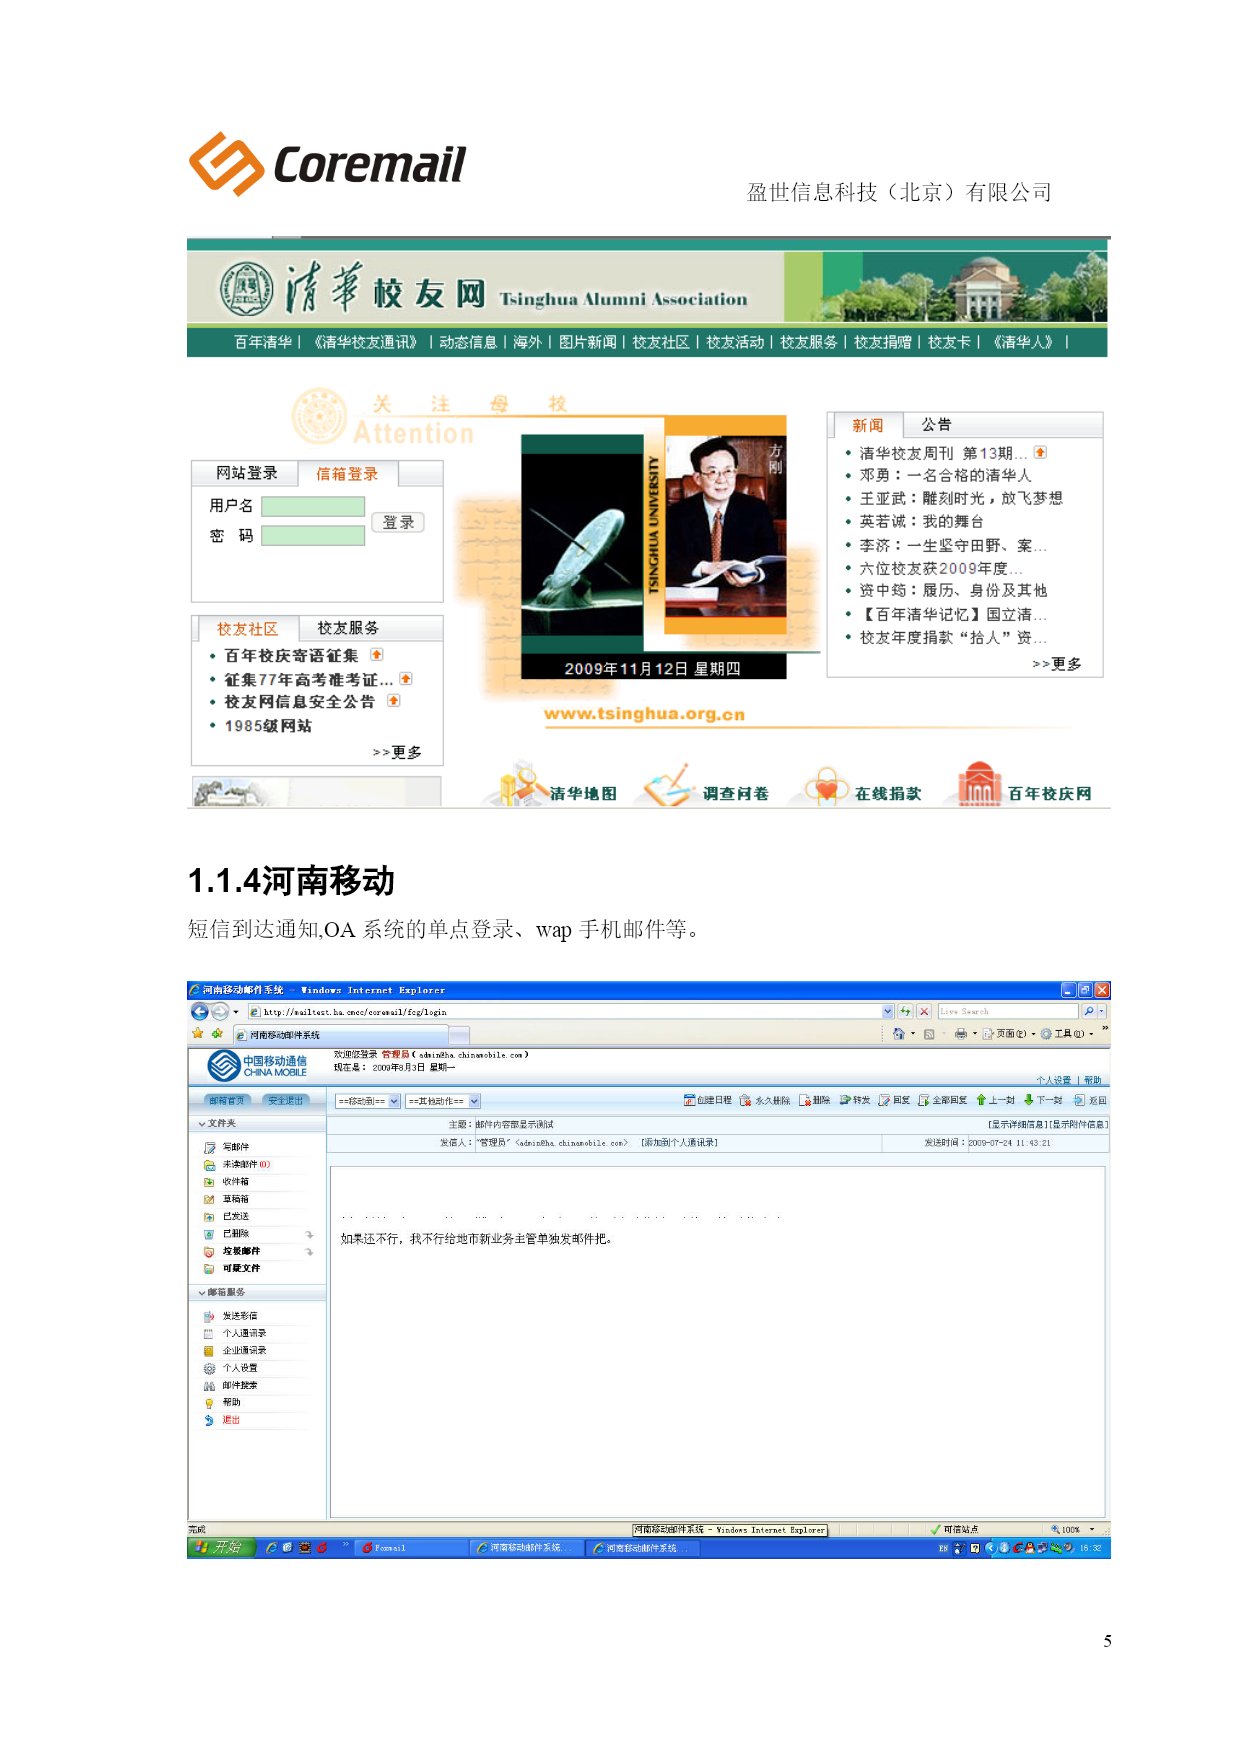Open the IE address bar history dropdown
The width and height of the screenshot is (1241, 1754).
[888, 1011]
